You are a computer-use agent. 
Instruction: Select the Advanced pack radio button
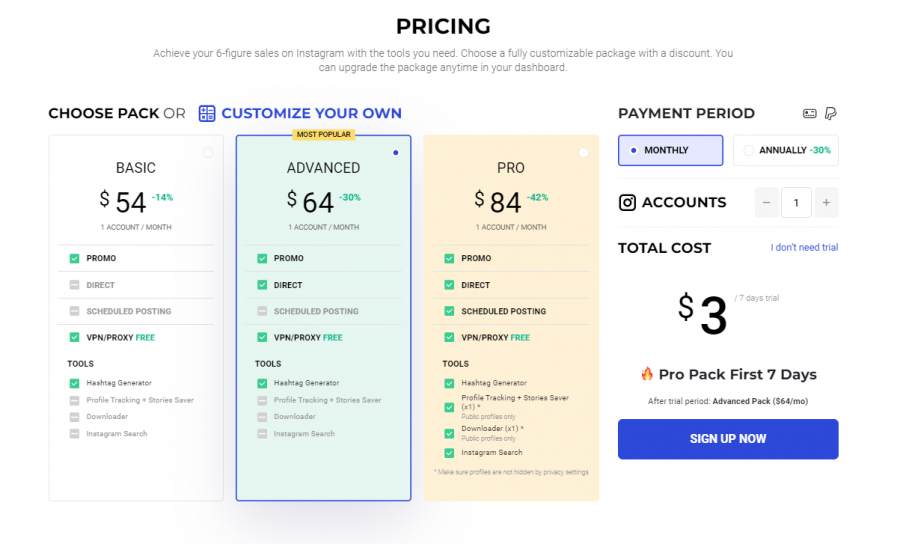click(x=396, y=153)
